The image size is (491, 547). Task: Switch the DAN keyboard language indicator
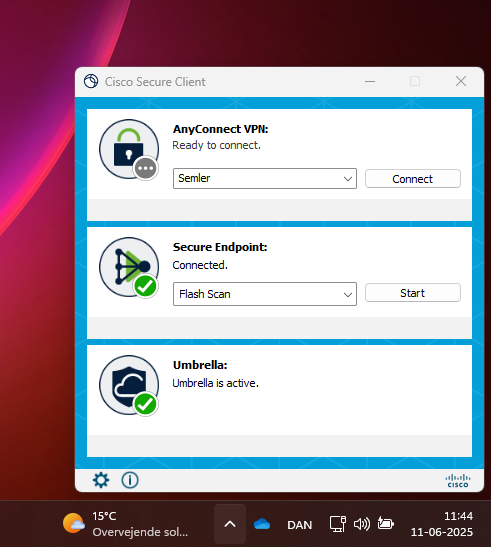click(299, 525)
